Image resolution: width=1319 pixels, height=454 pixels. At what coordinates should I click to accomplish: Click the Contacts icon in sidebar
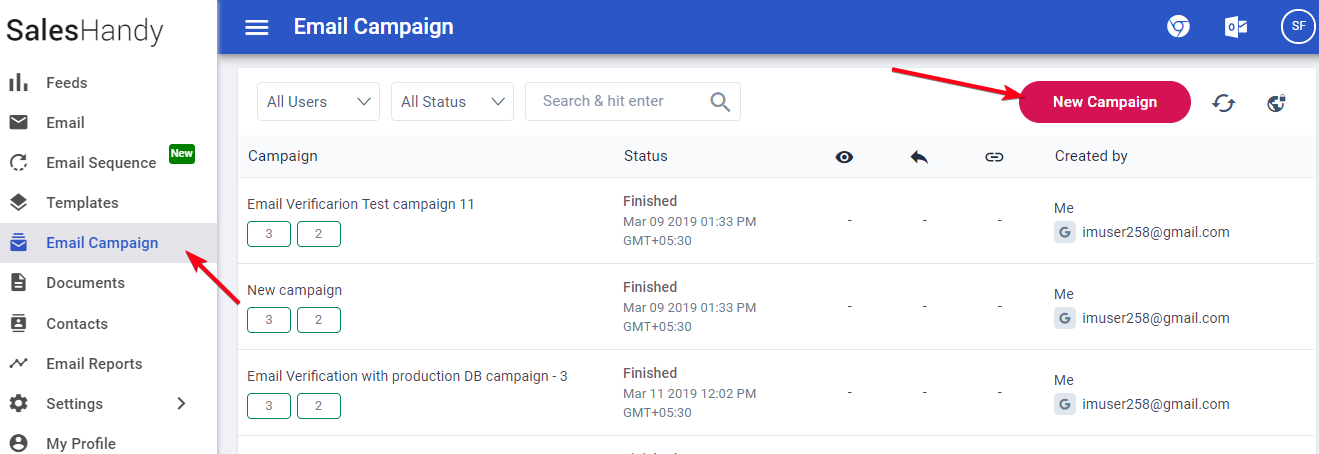(18, 323)
